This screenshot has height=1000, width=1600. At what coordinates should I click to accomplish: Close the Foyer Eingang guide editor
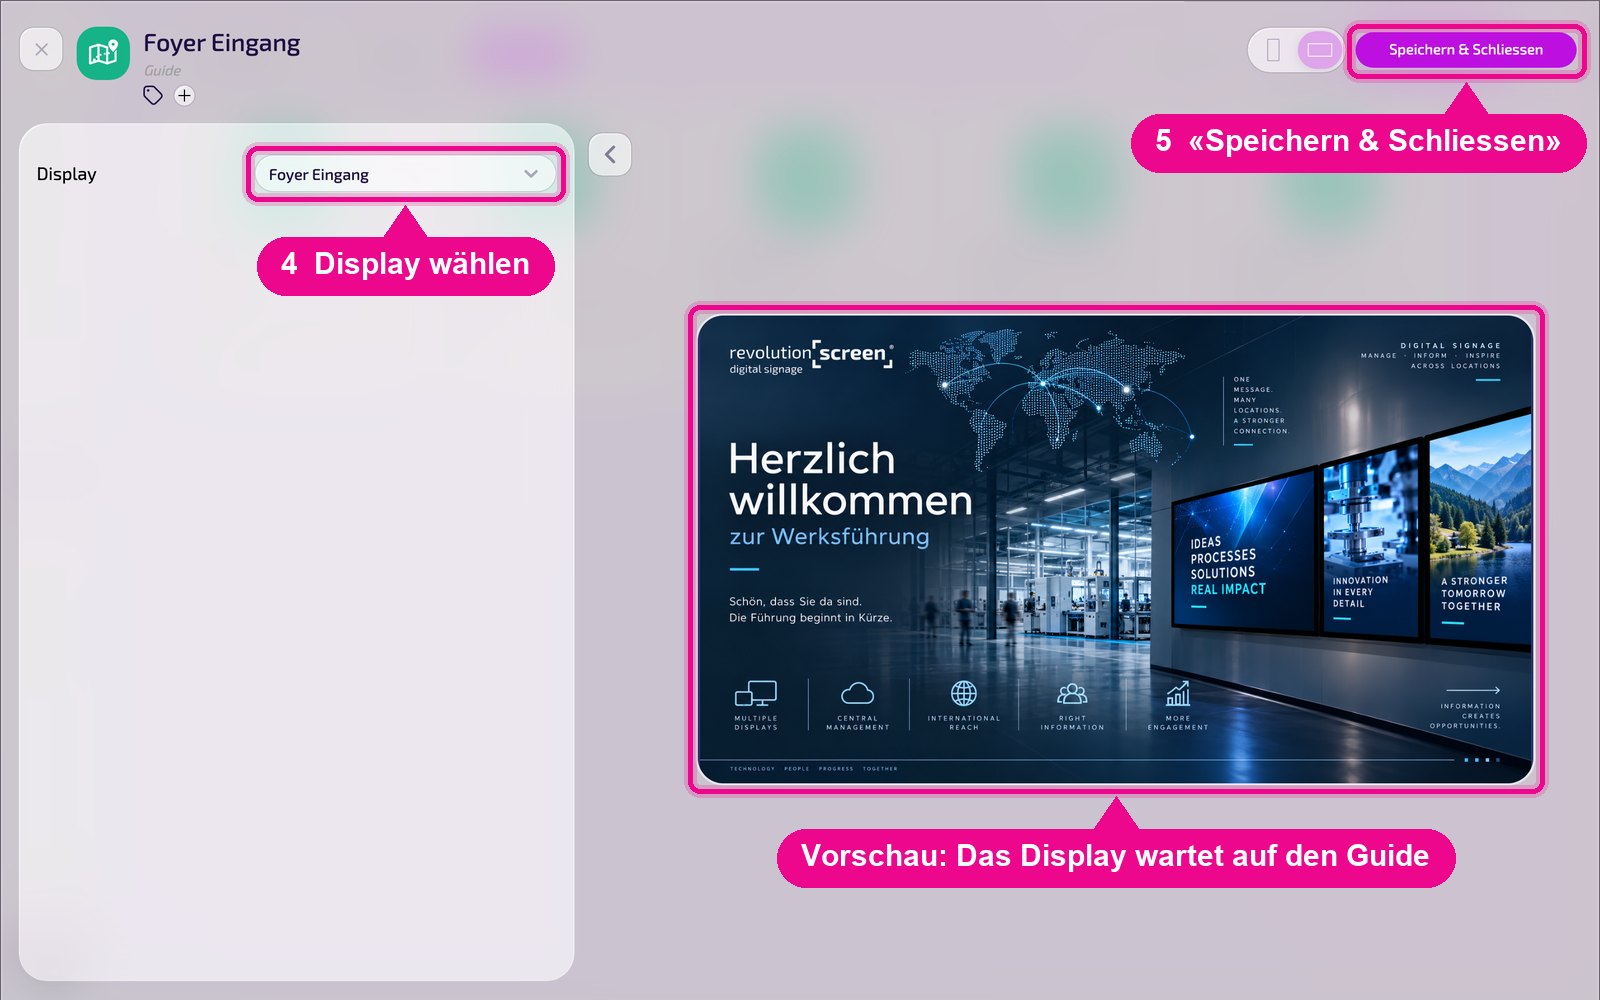pos(41,49)
